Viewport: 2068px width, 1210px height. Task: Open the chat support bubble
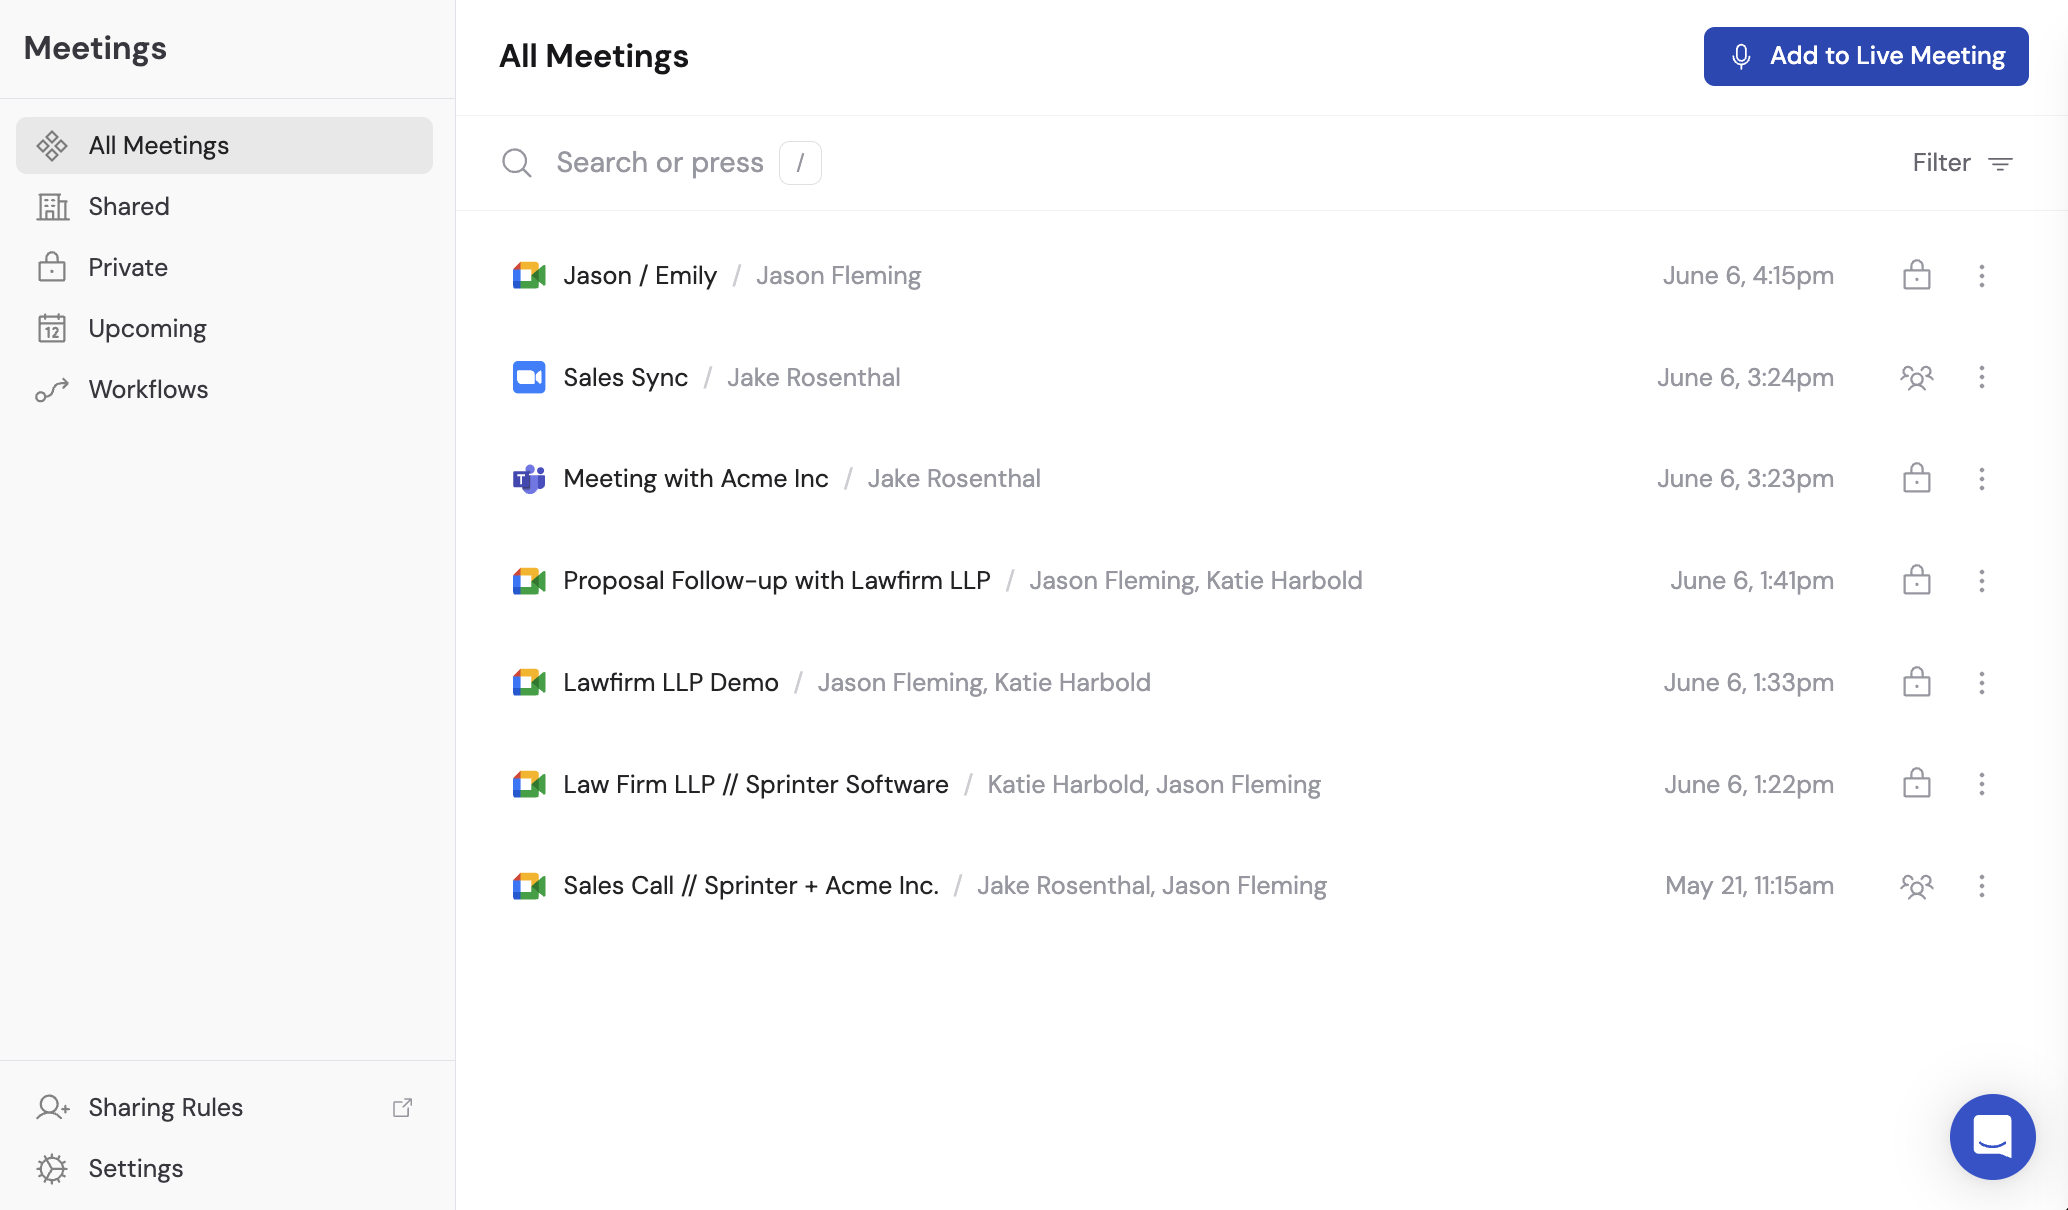[x=1991, y=1137]
